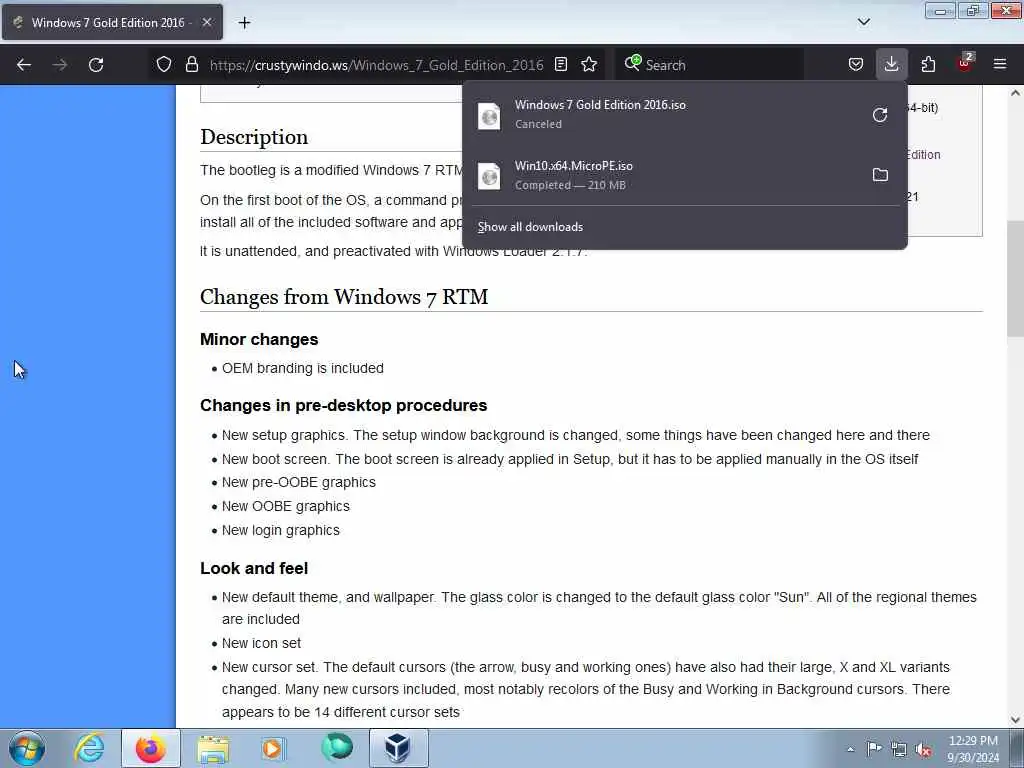Open the tracking protection shield icon

(164, 65)
